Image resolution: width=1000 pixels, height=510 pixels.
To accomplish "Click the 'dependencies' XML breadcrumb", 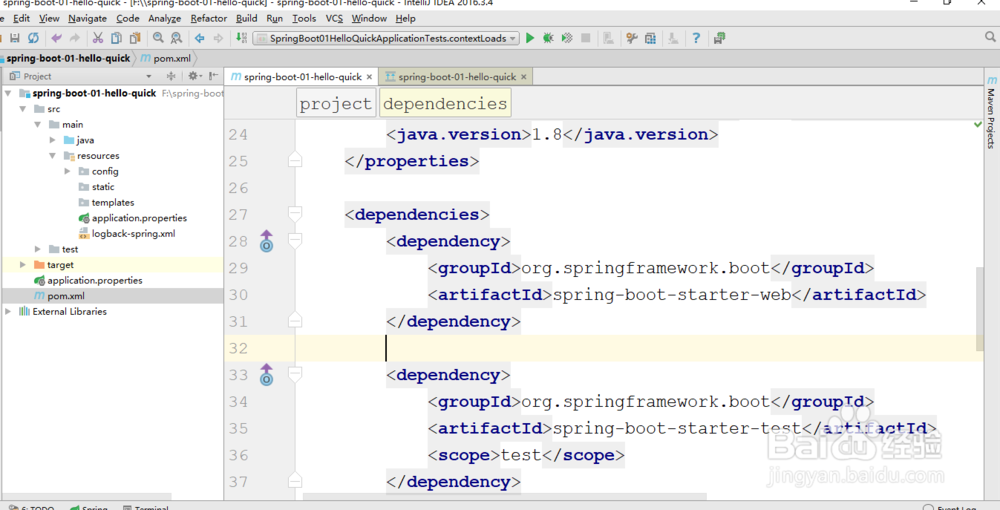I will [x=445, y=103].
